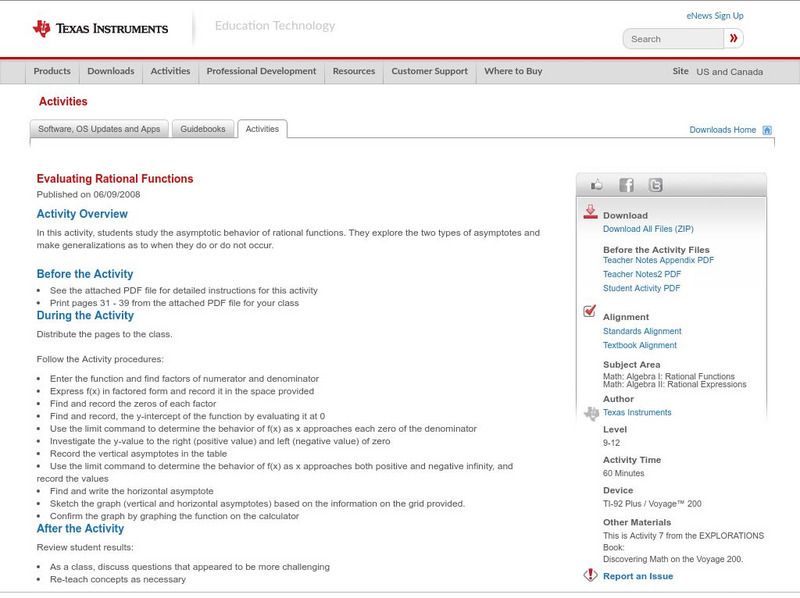Open the Resources menu
800x598 pixels.
point(354,71)
